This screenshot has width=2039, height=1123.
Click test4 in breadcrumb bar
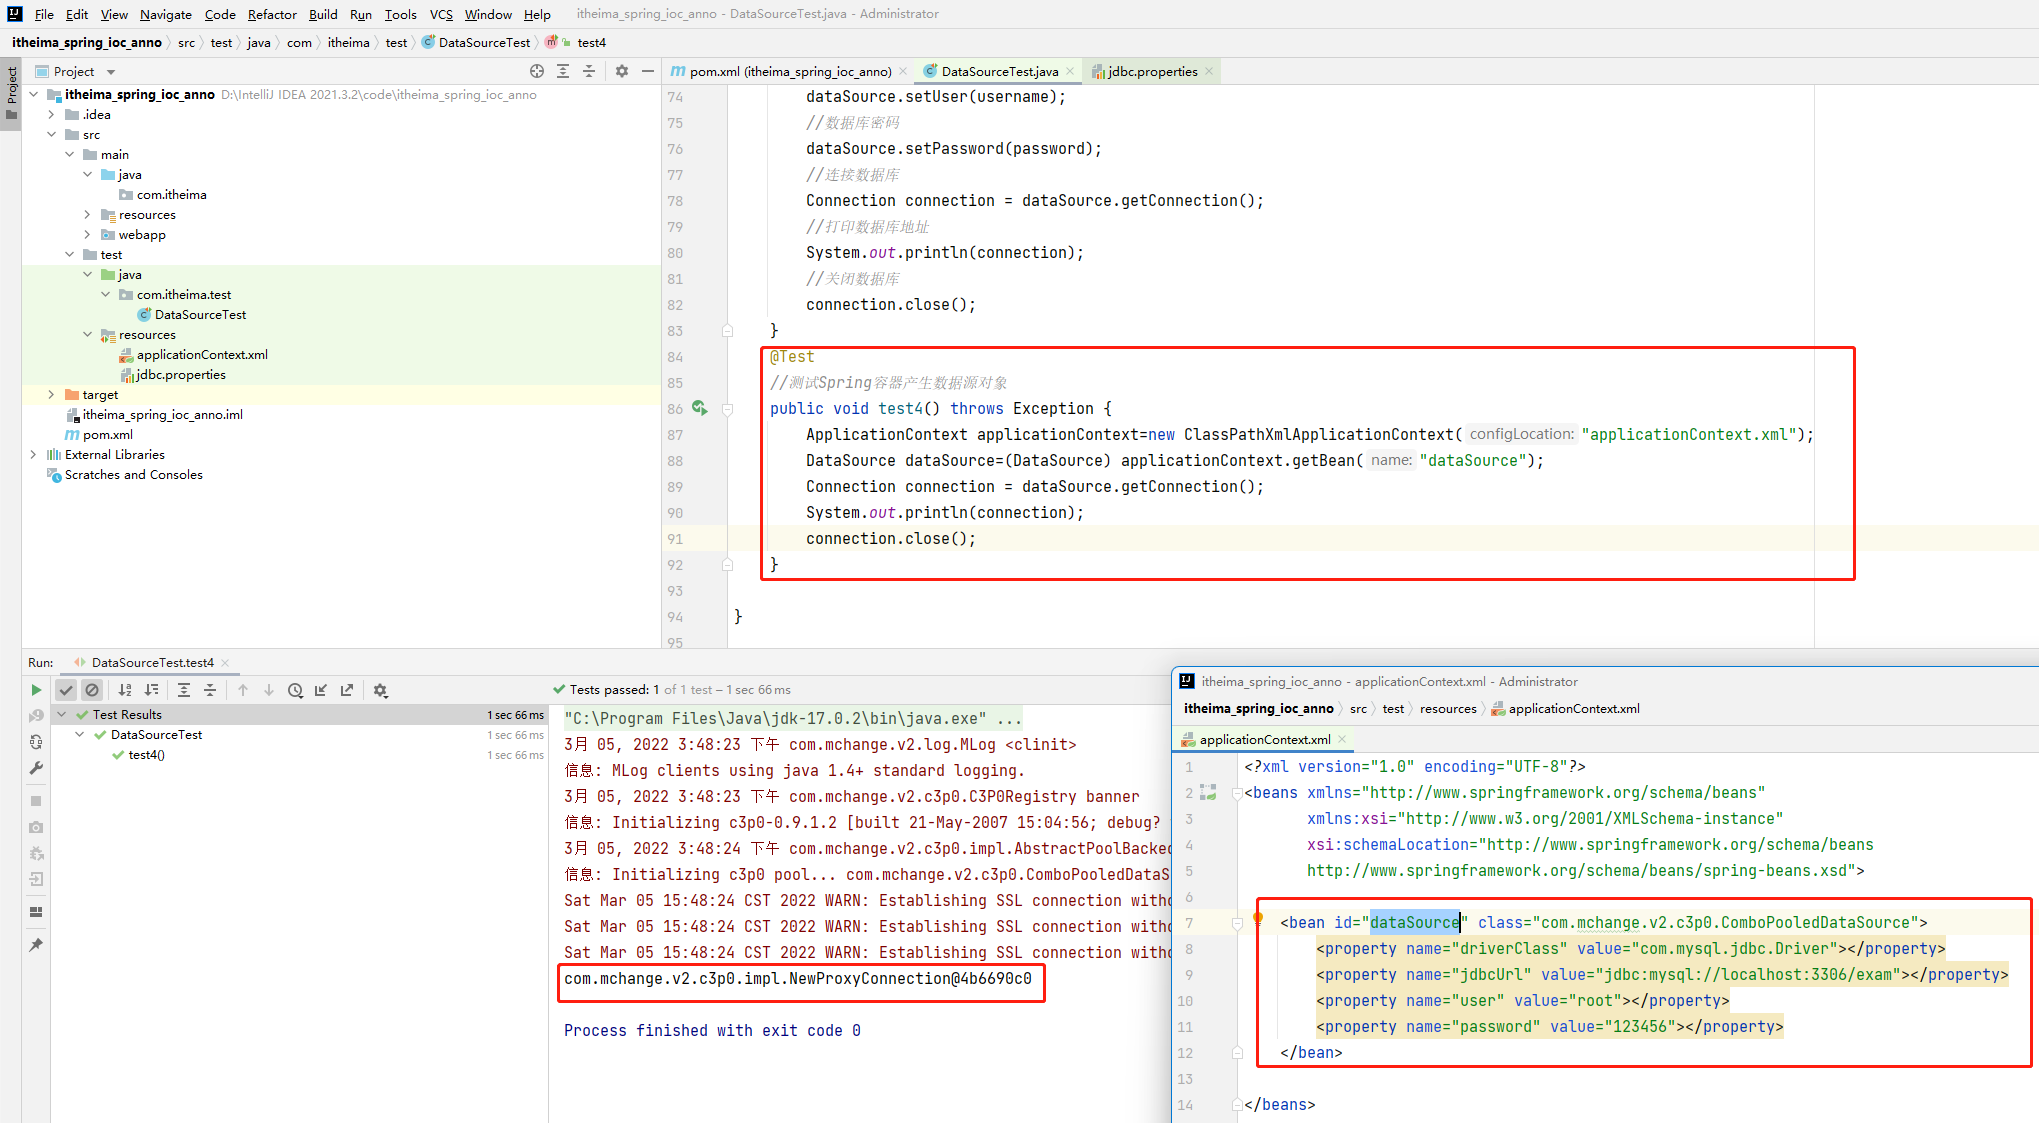(x=591, y=43)
